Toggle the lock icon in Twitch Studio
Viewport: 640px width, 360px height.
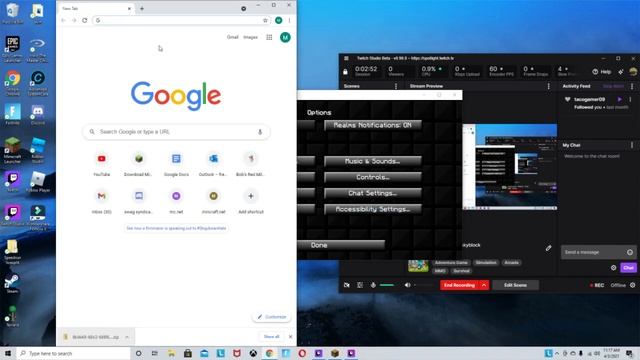(345, 72)
